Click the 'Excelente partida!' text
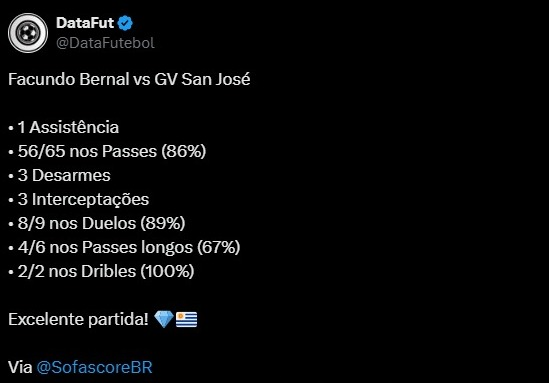 pyautogui.click(x=78, y=319)
